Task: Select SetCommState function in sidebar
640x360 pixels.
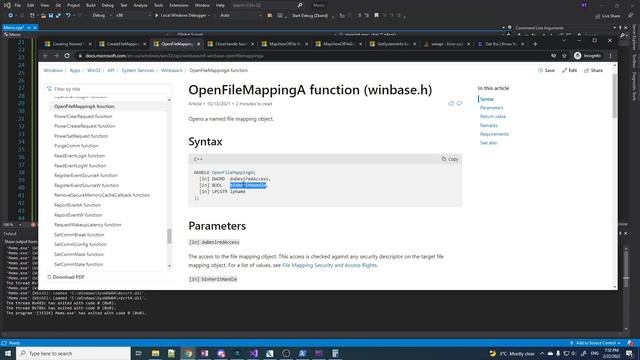Action: pyautogui.click(x=78, y=264)
